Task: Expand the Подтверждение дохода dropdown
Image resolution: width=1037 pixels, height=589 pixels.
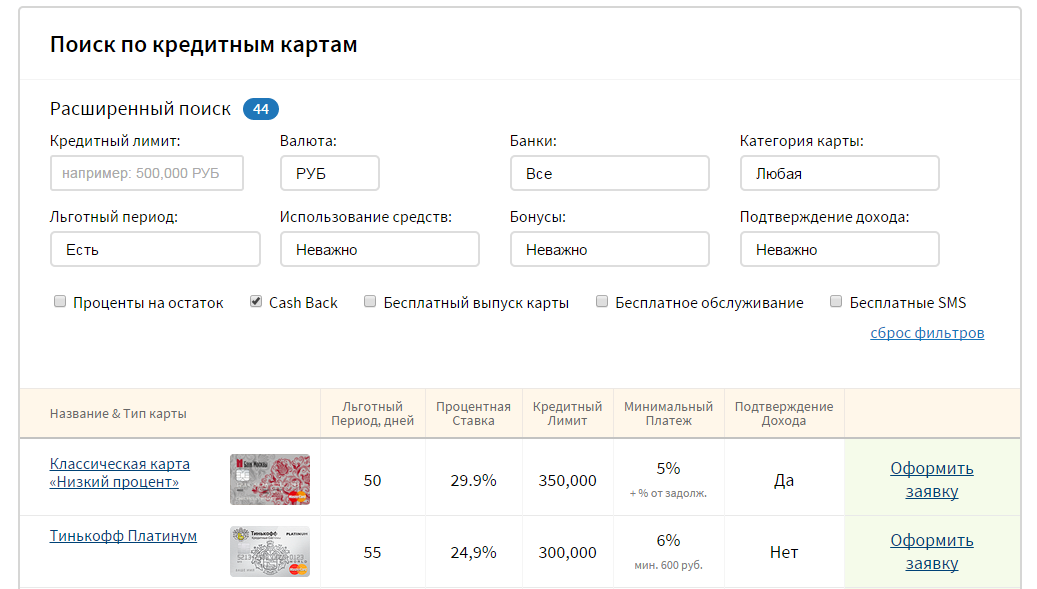Action: (839, 249)
